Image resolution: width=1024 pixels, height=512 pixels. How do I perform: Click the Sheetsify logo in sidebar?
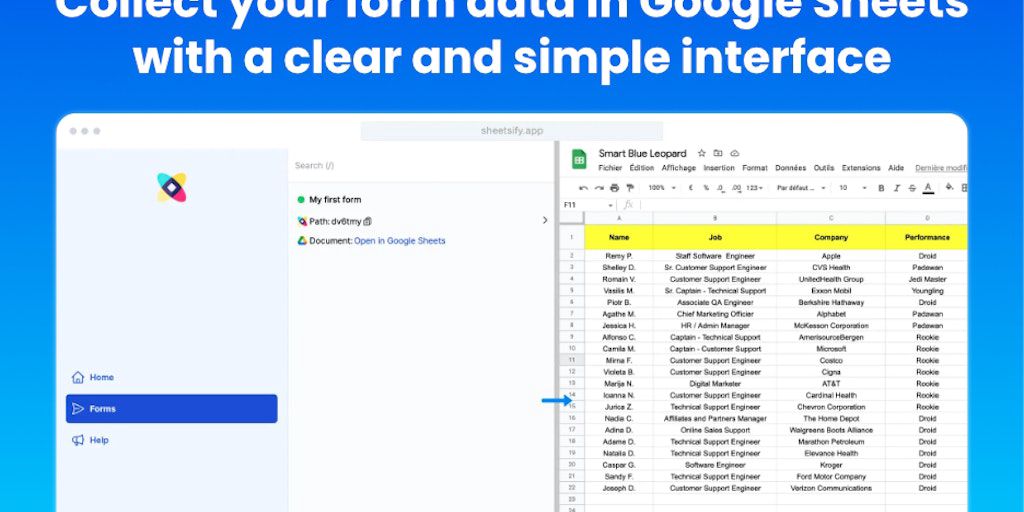click(172, 187)
